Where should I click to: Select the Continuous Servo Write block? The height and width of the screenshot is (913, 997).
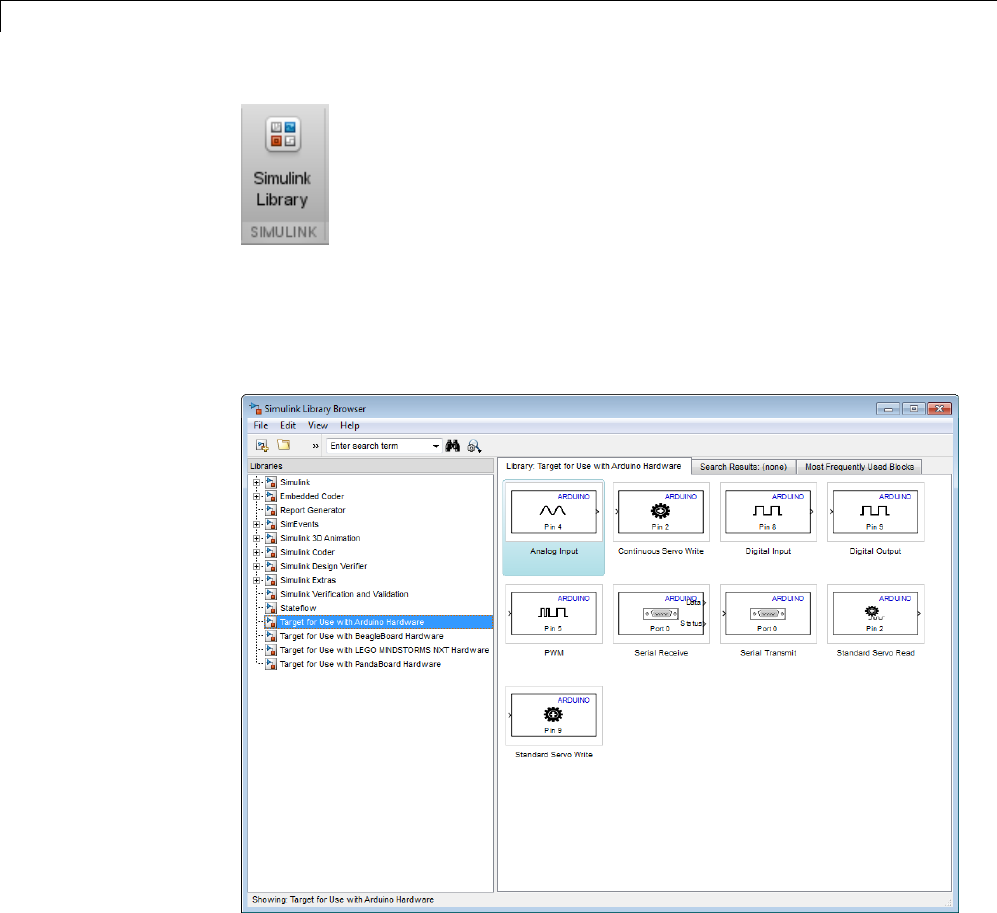click(x=661, y=519)
